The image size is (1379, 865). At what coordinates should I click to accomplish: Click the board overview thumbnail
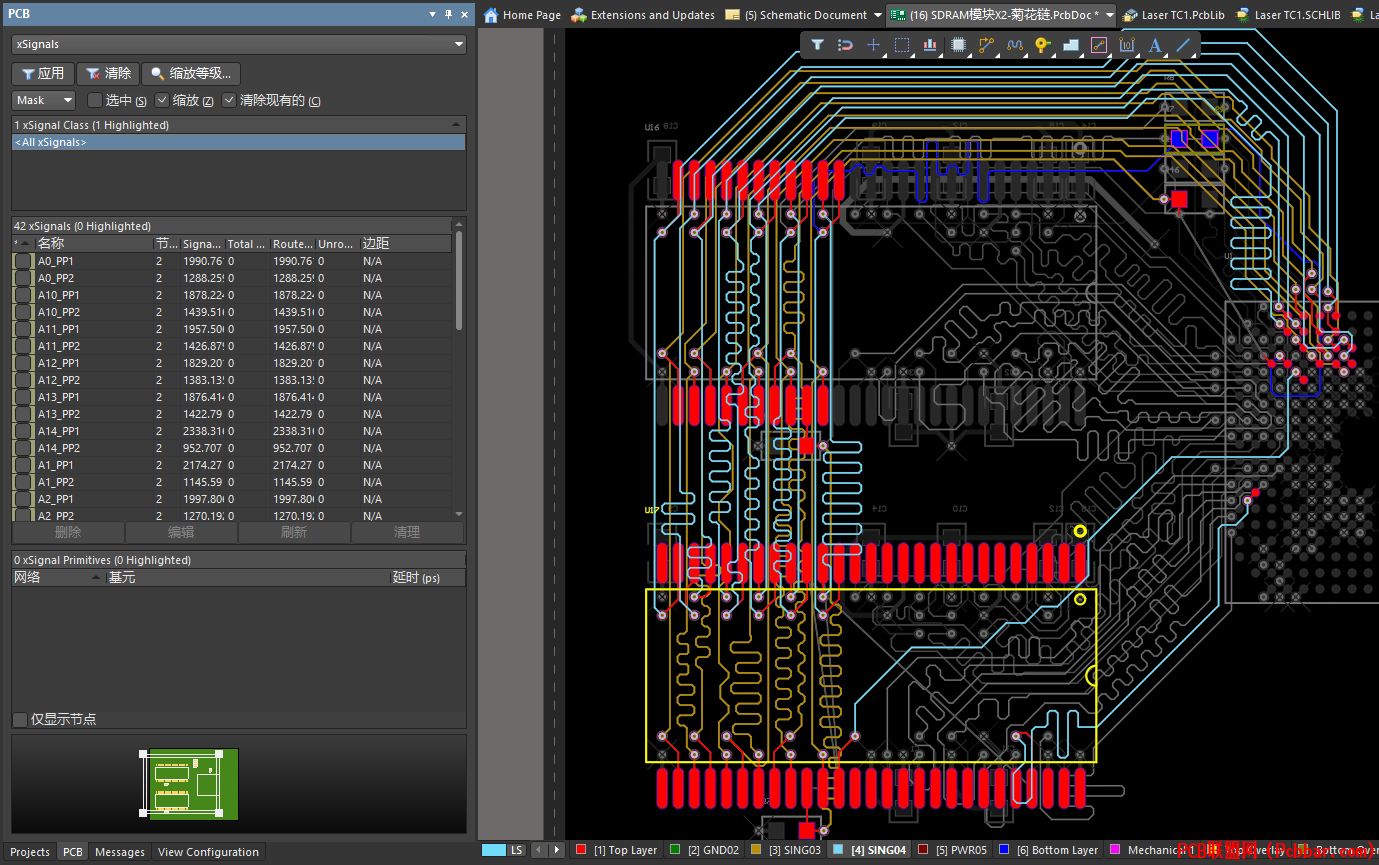click(x=190, y=784)
